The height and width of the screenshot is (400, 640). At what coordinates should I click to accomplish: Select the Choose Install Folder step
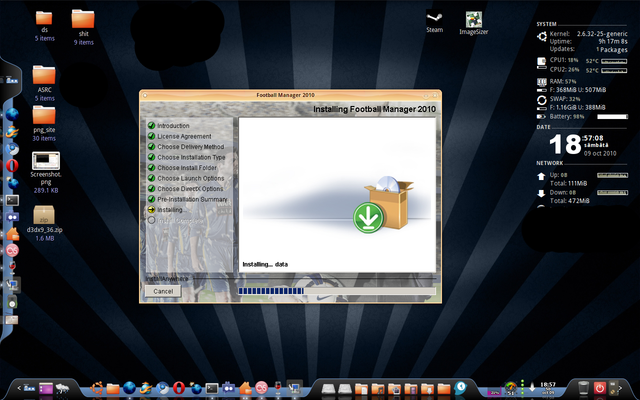click(187, 168)
